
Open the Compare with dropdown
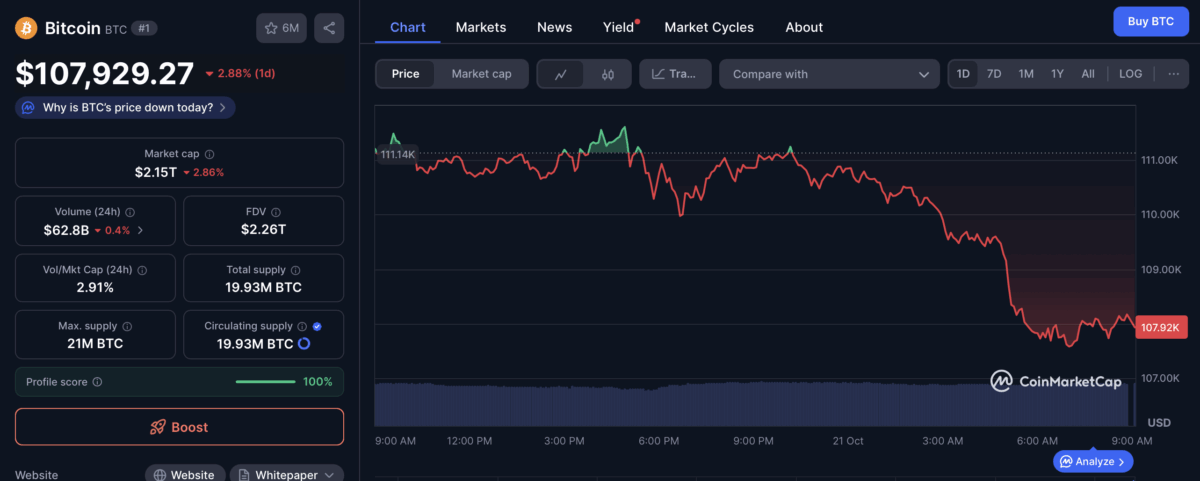coord(828,74)
